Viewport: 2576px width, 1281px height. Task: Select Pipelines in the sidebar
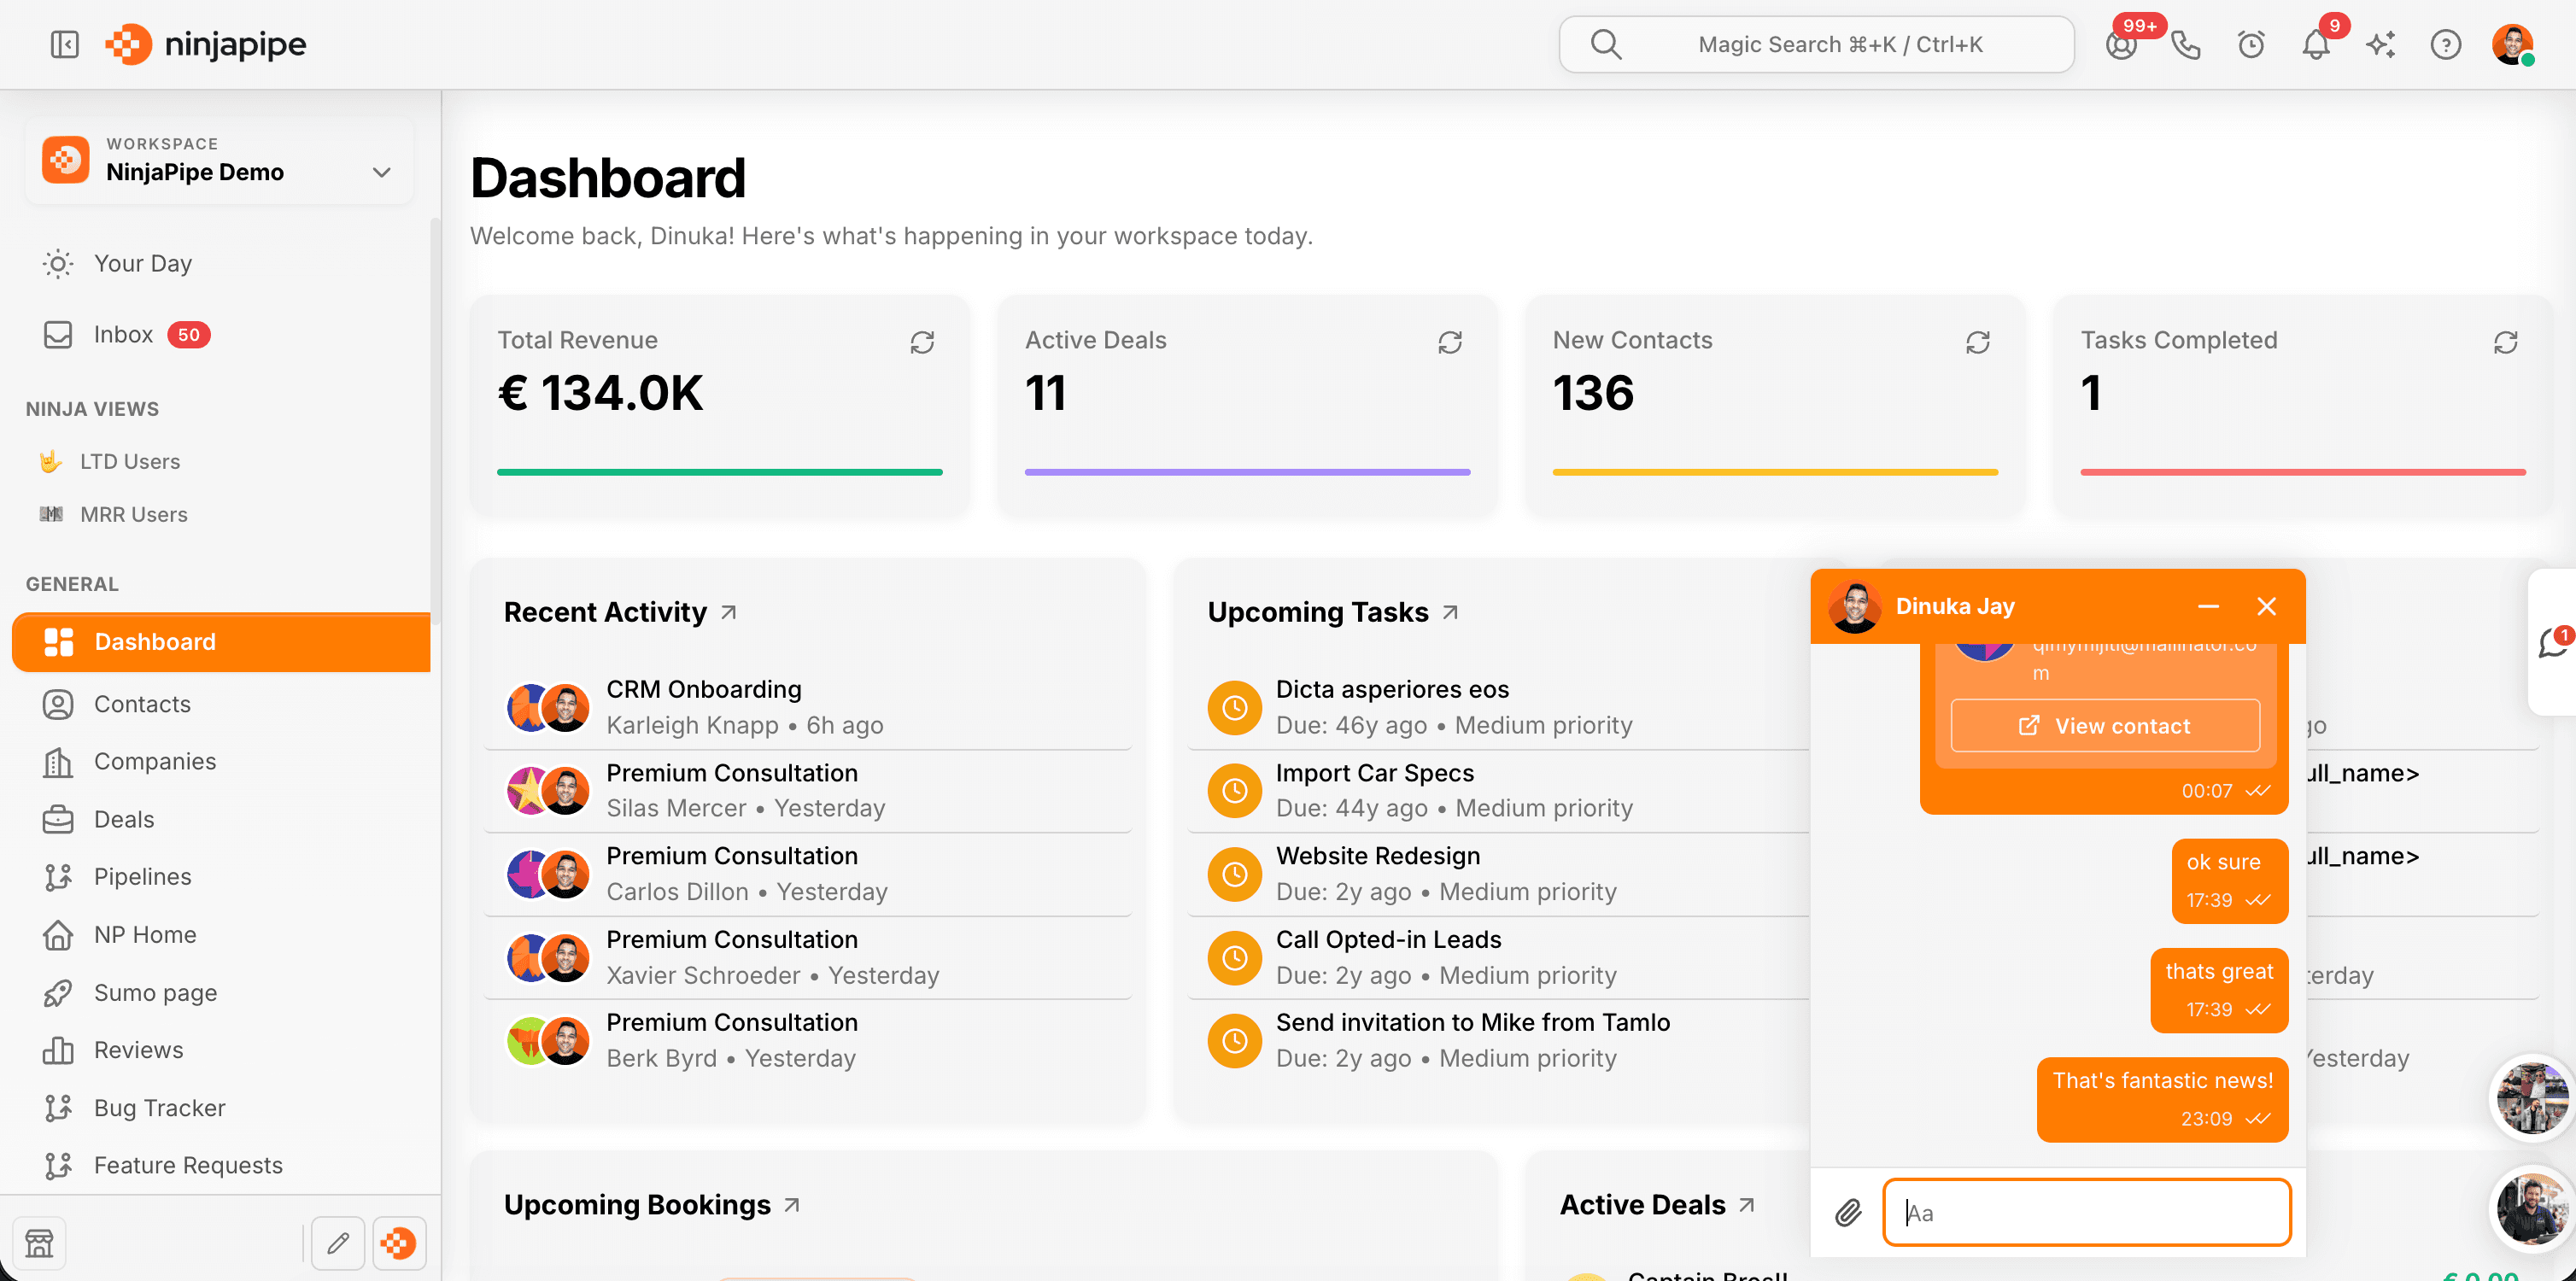point(143,876)
